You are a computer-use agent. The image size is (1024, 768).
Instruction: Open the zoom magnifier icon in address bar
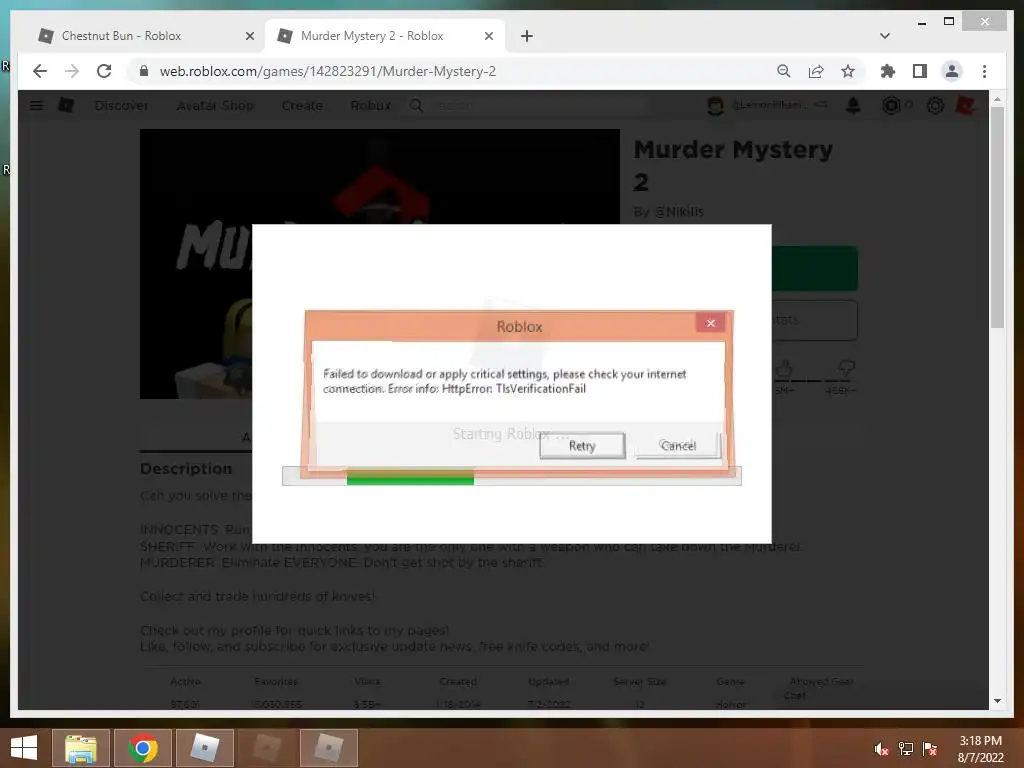point(784,71)
